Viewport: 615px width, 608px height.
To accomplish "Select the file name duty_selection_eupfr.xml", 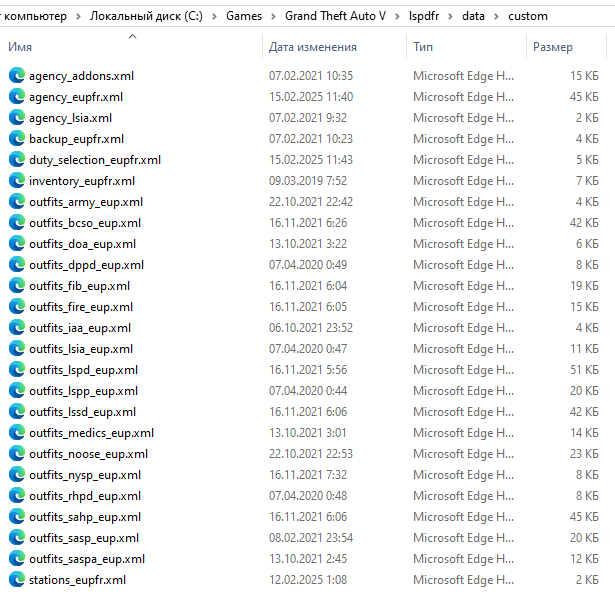I will pyautogui.click(x=95, y=160).
